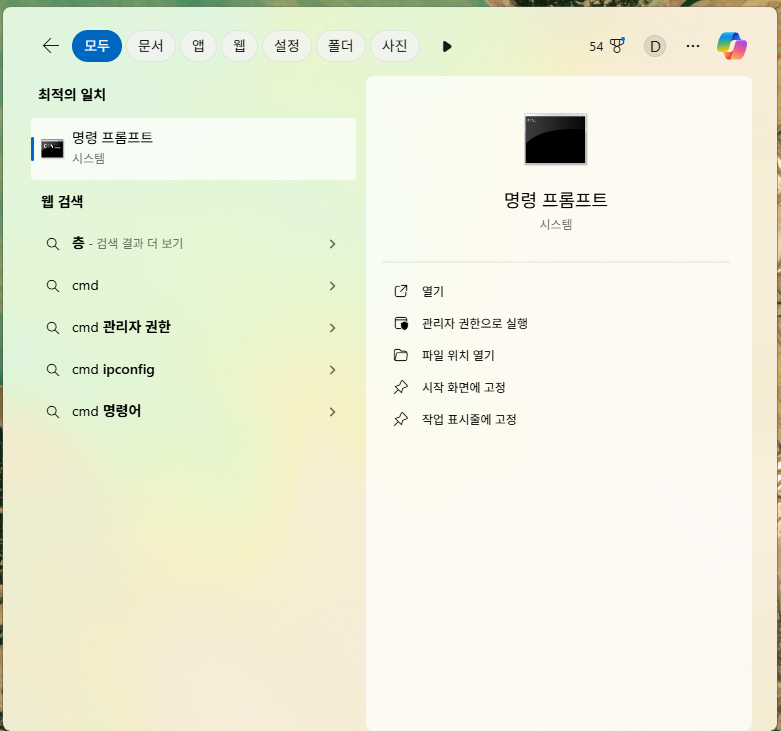781x731 pixels.
Task: Click 열기 to open Command Prompt
Action: [x=432, y=291]
